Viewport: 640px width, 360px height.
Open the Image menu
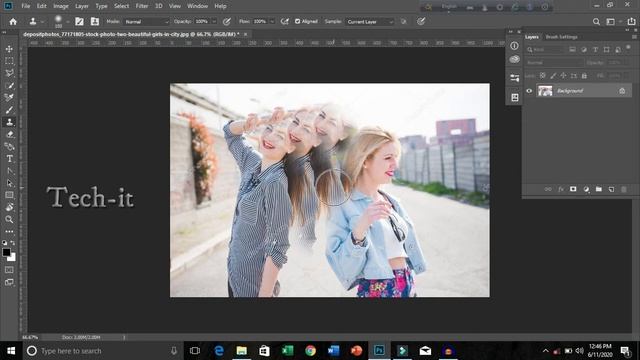61,6
